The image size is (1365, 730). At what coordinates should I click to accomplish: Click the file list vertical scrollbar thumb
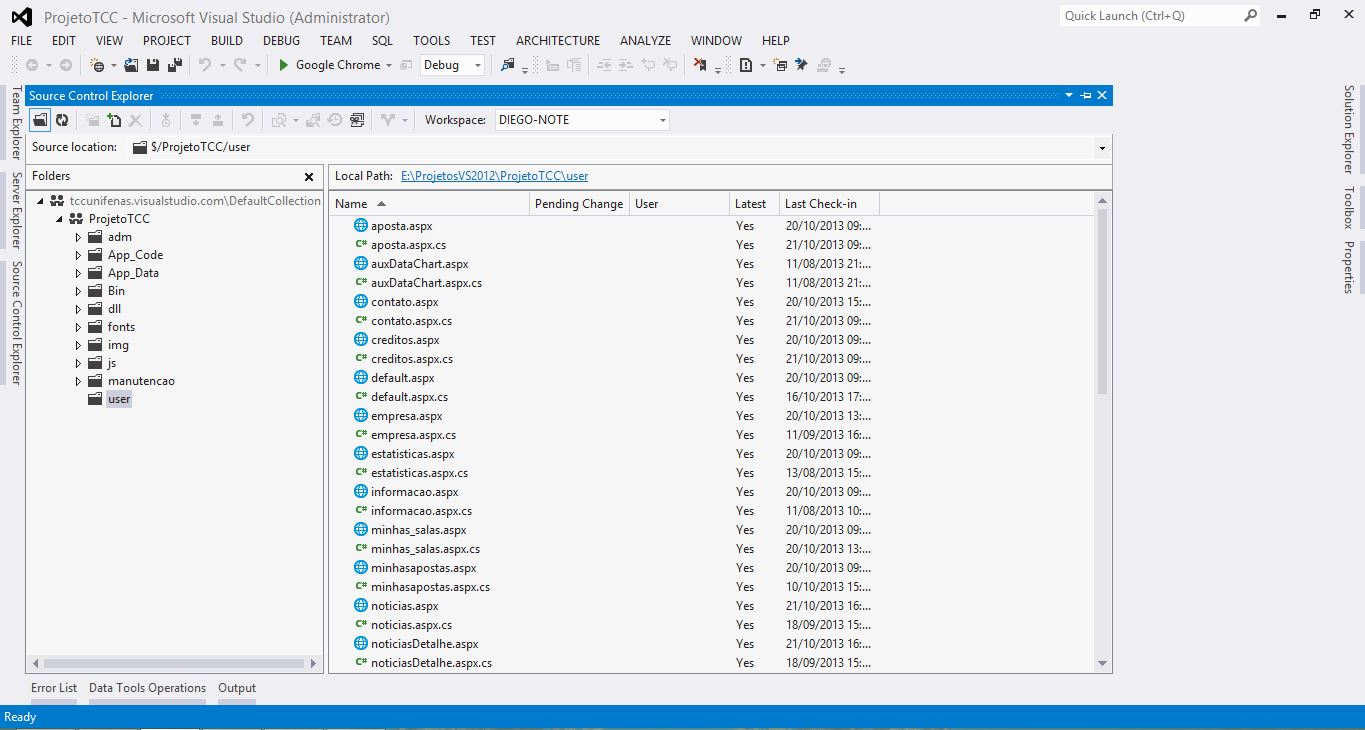[x=1103, y=301]
